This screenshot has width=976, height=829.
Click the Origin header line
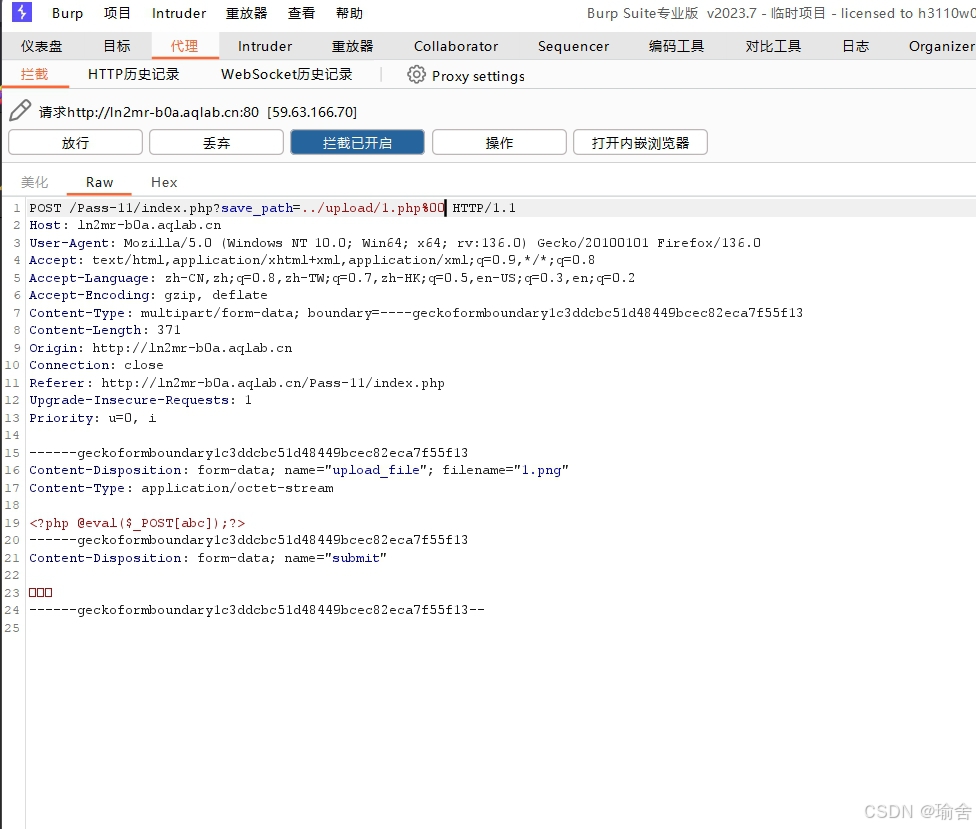pos(161,348)
